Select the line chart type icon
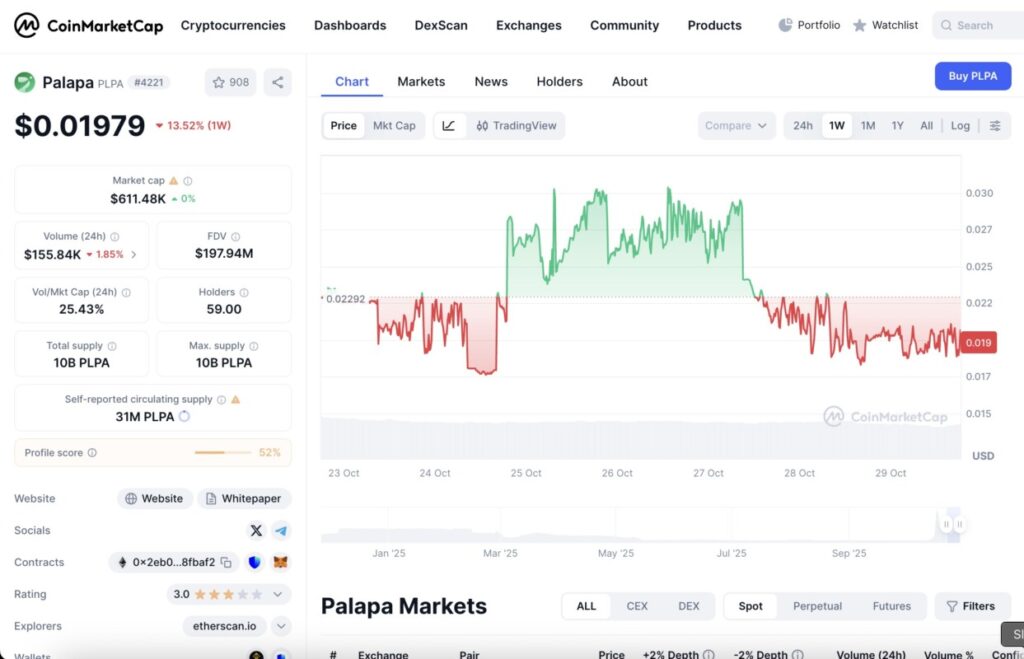 449,125
